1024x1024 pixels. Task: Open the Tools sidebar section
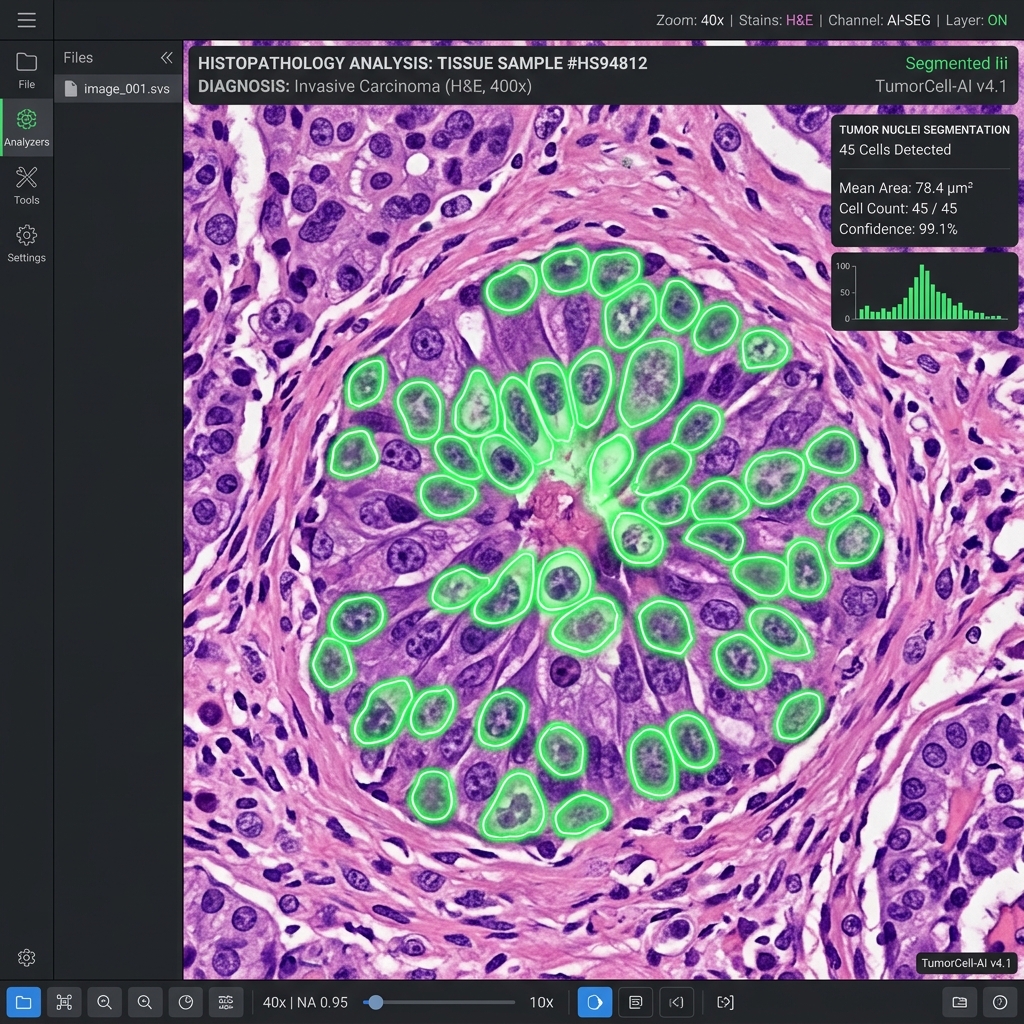[26, 185]
